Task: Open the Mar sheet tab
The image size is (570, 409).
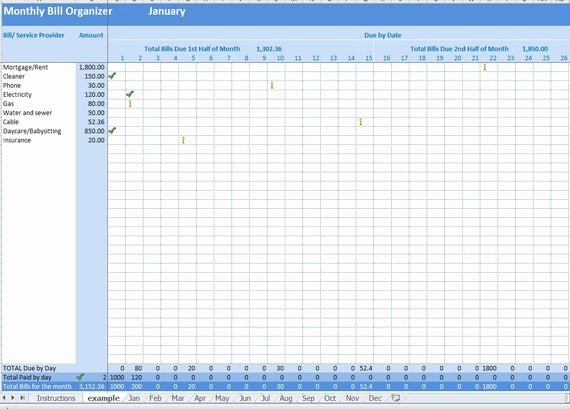Action: pyautogui.click(x=177, y=398)
